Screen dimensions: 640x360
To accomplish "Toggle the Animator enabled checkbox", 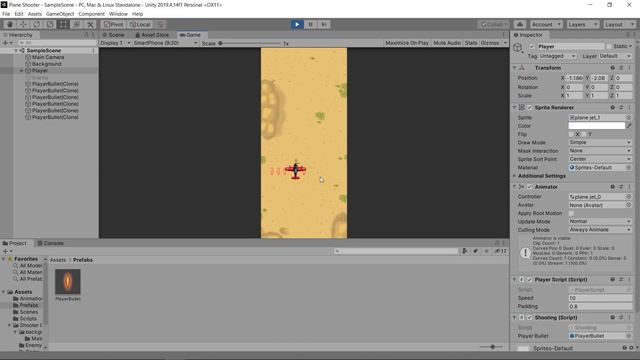I will click(x=529, y=187).
